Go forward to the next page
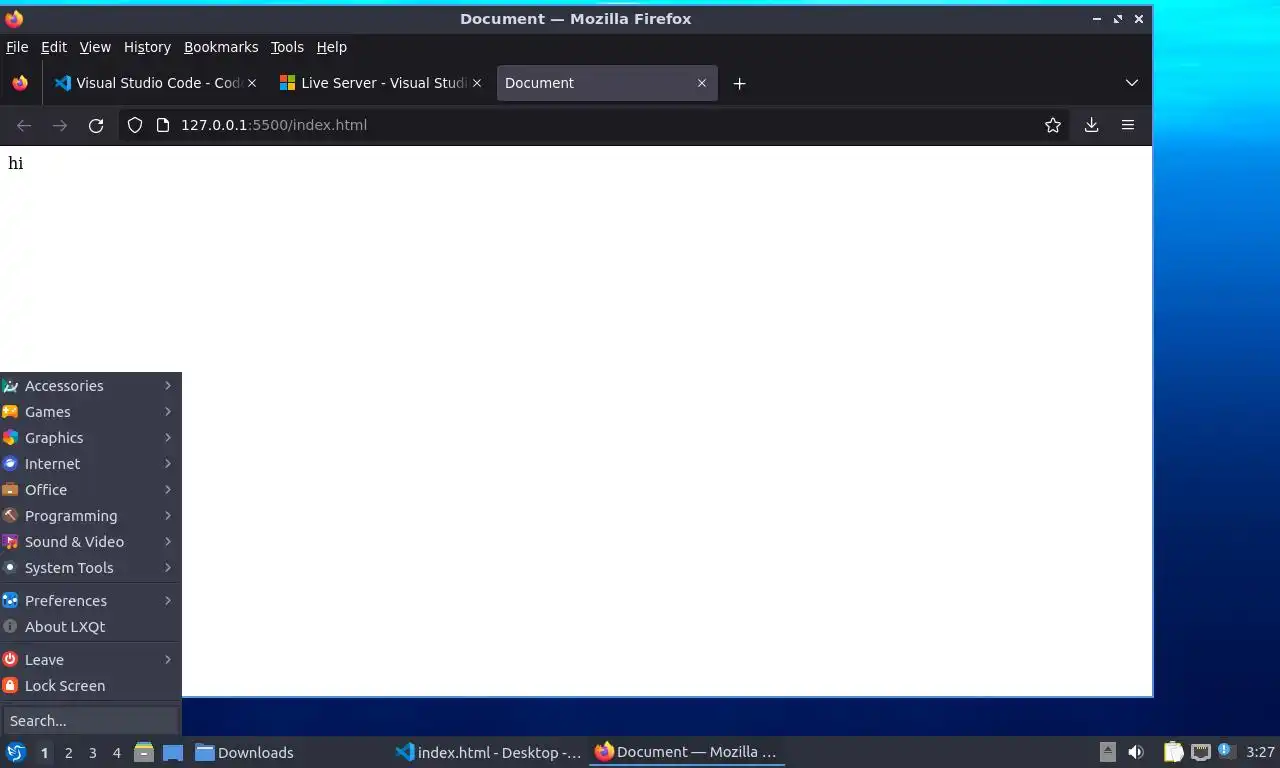The width and height of the screenshot is (1280, 768). 60,125
